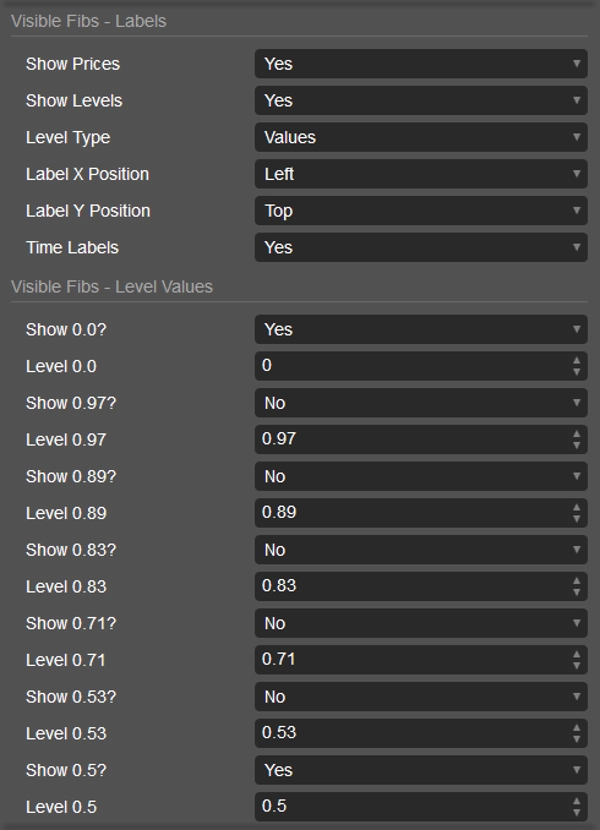This screenshot has height=830, width=600.
Task: Open the Time Labels dropdown
Action: coord(420,247)
